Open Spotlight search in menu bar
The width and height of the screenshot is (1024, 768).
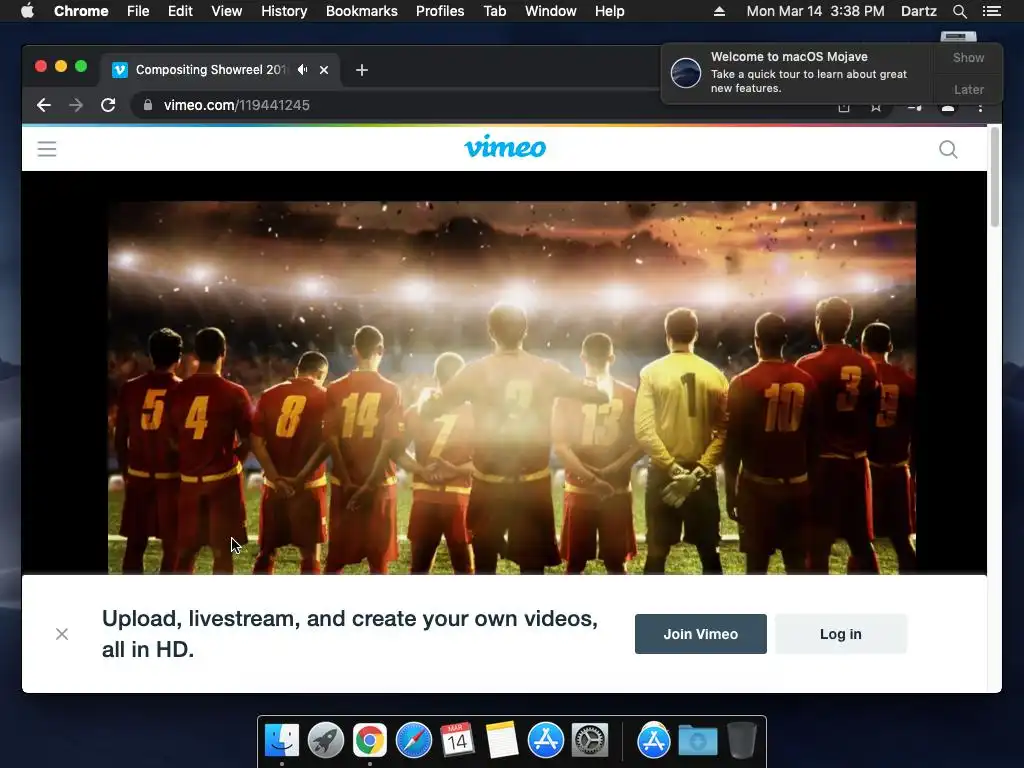[x=959, y=11]
